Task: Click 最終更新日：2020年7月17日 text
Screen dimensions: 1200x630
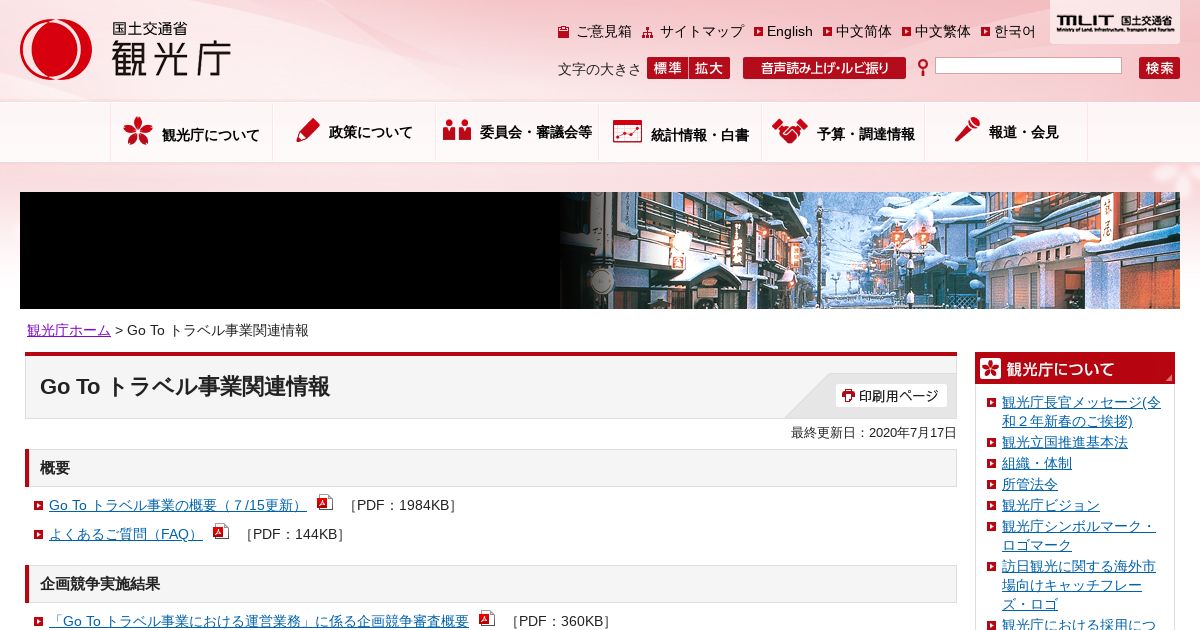Action: (x=874, y=433)
